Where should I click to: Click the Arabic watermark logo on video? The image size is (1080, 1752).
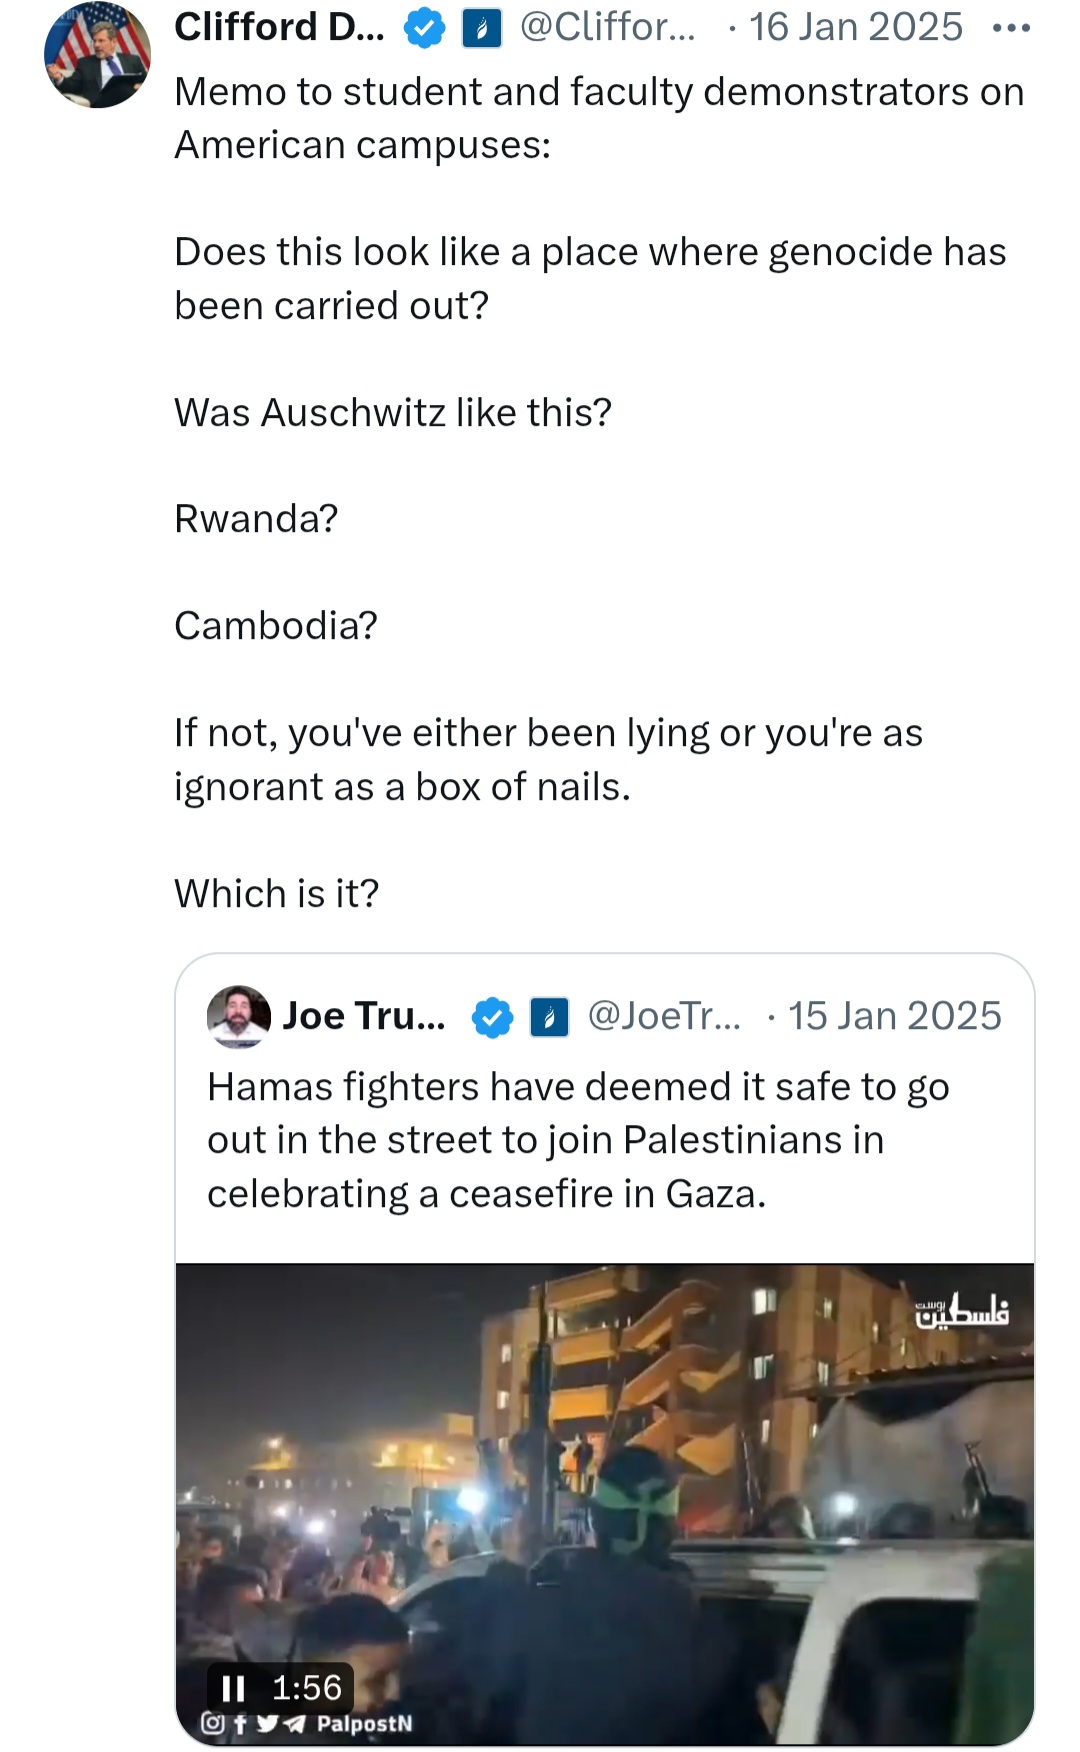(962, 1311)
